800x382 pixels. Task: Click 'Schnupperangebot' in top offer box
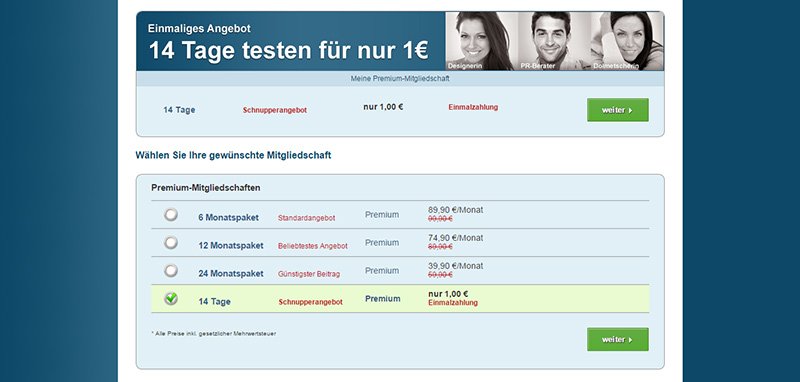pos(275,110)
